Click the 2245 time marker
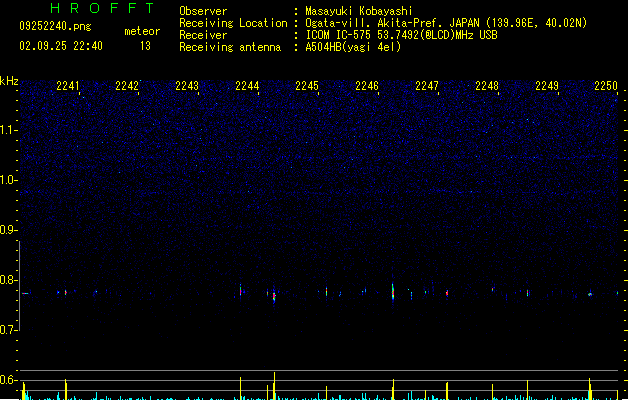 307,86
